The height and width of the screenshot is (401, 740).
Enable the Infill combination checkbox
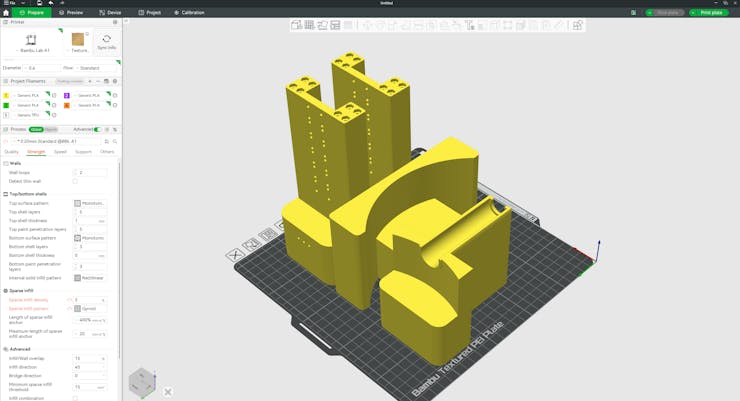click(75, 398)
